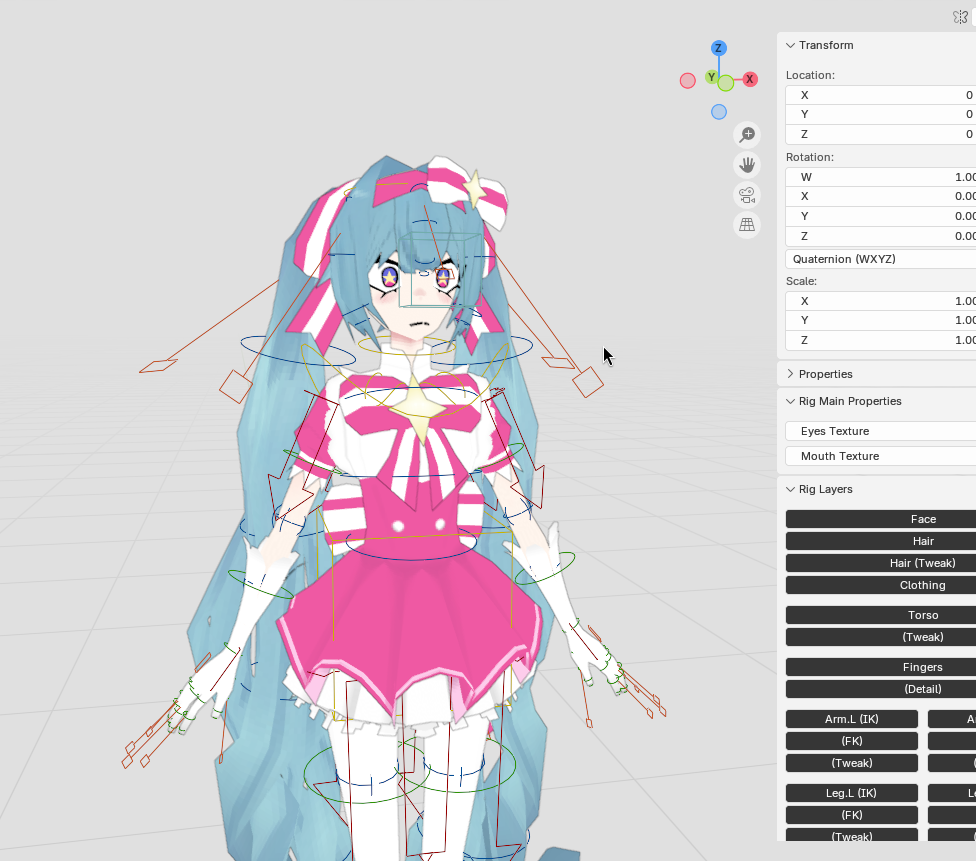Click the negative Y axis circle
The height and width of the screenshot is (861, 976).
(726, 83)
